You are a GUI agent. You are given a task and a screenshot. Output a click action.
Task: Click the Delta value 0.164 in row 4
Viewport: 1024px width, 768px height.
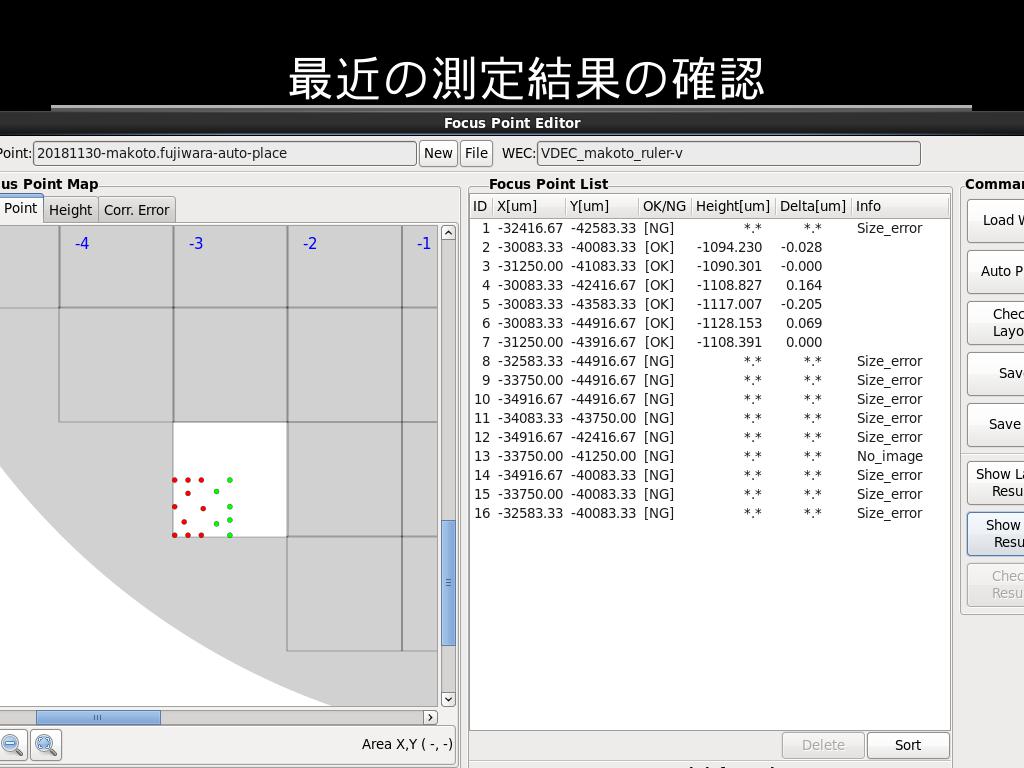tap(804, 285)
